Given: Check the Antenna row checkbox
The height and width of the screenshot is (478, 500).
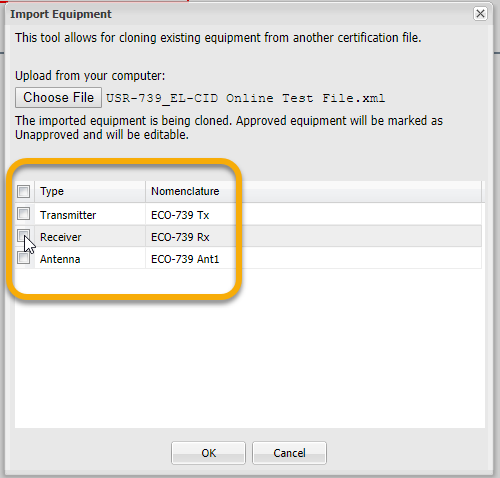Looking at the screenshot, I should [23, 258].
